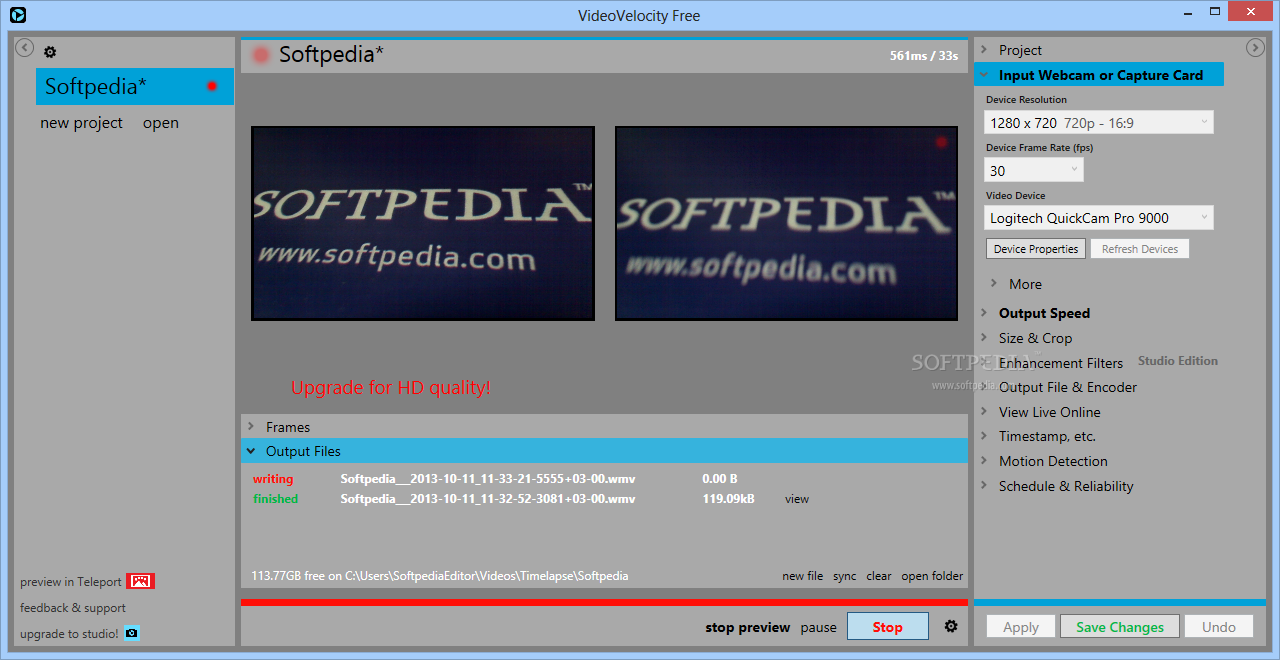Click the red recording dot on Softpedia project
The width and height of the screenshot is (1280, 660).
point(212,86)
